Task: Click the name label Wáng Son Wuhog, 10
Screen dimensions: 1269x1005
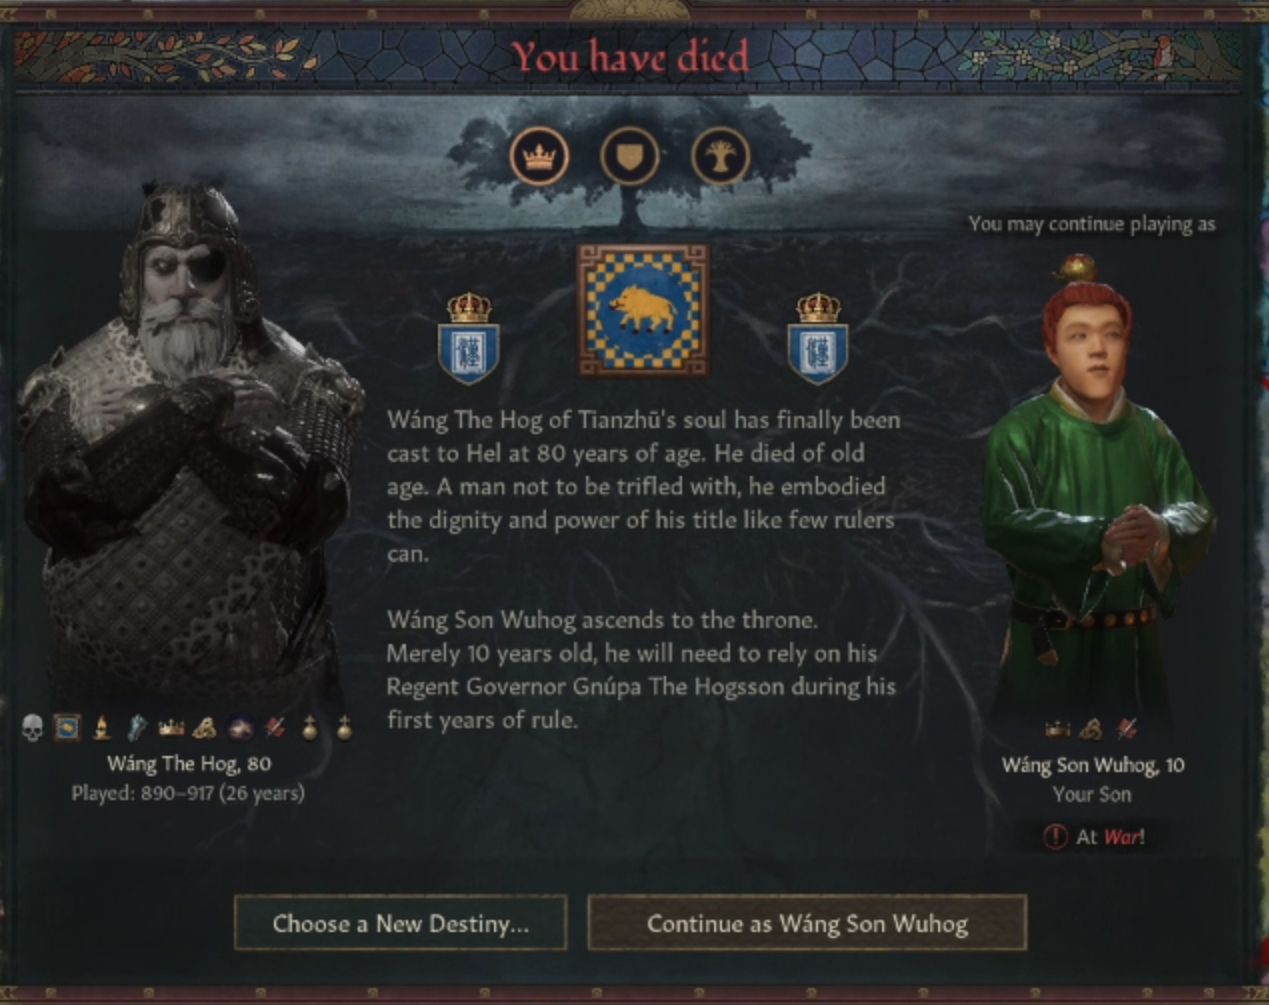Action: [x=1093, y=766]
